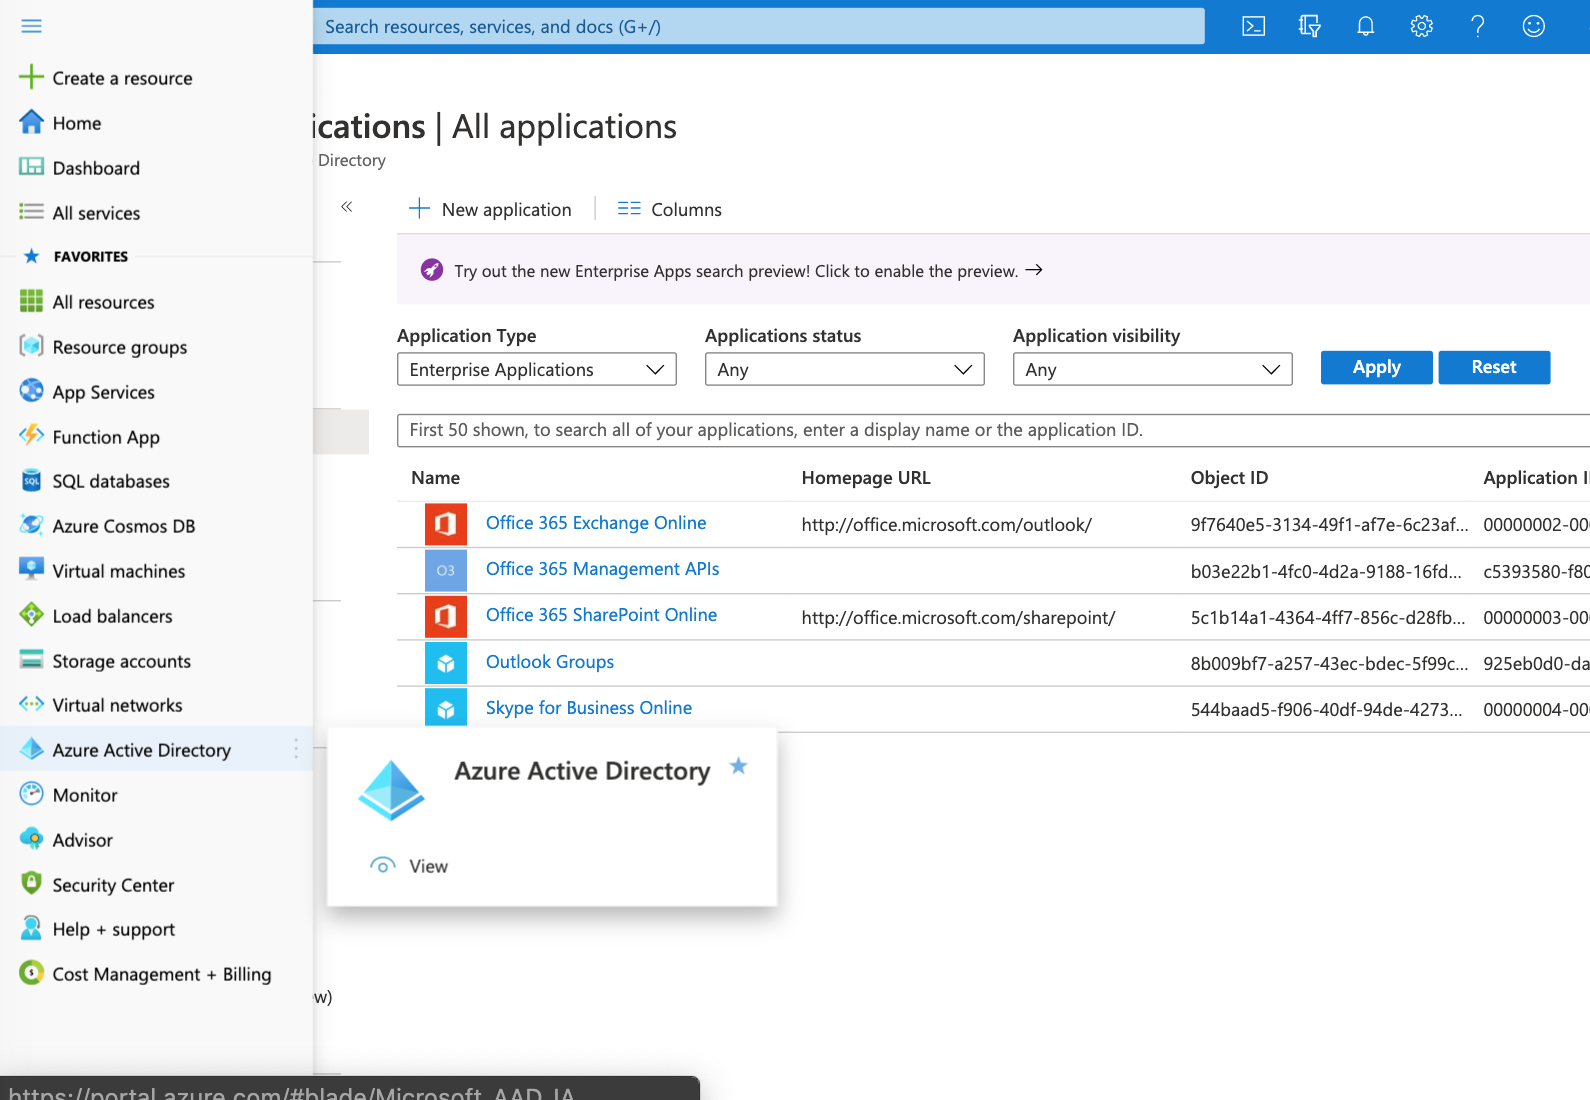Image resolution: width=1590 pixels, height=1100 pixels.
Task: Click New application in the toolbar
Action: (x=491, y=210)
